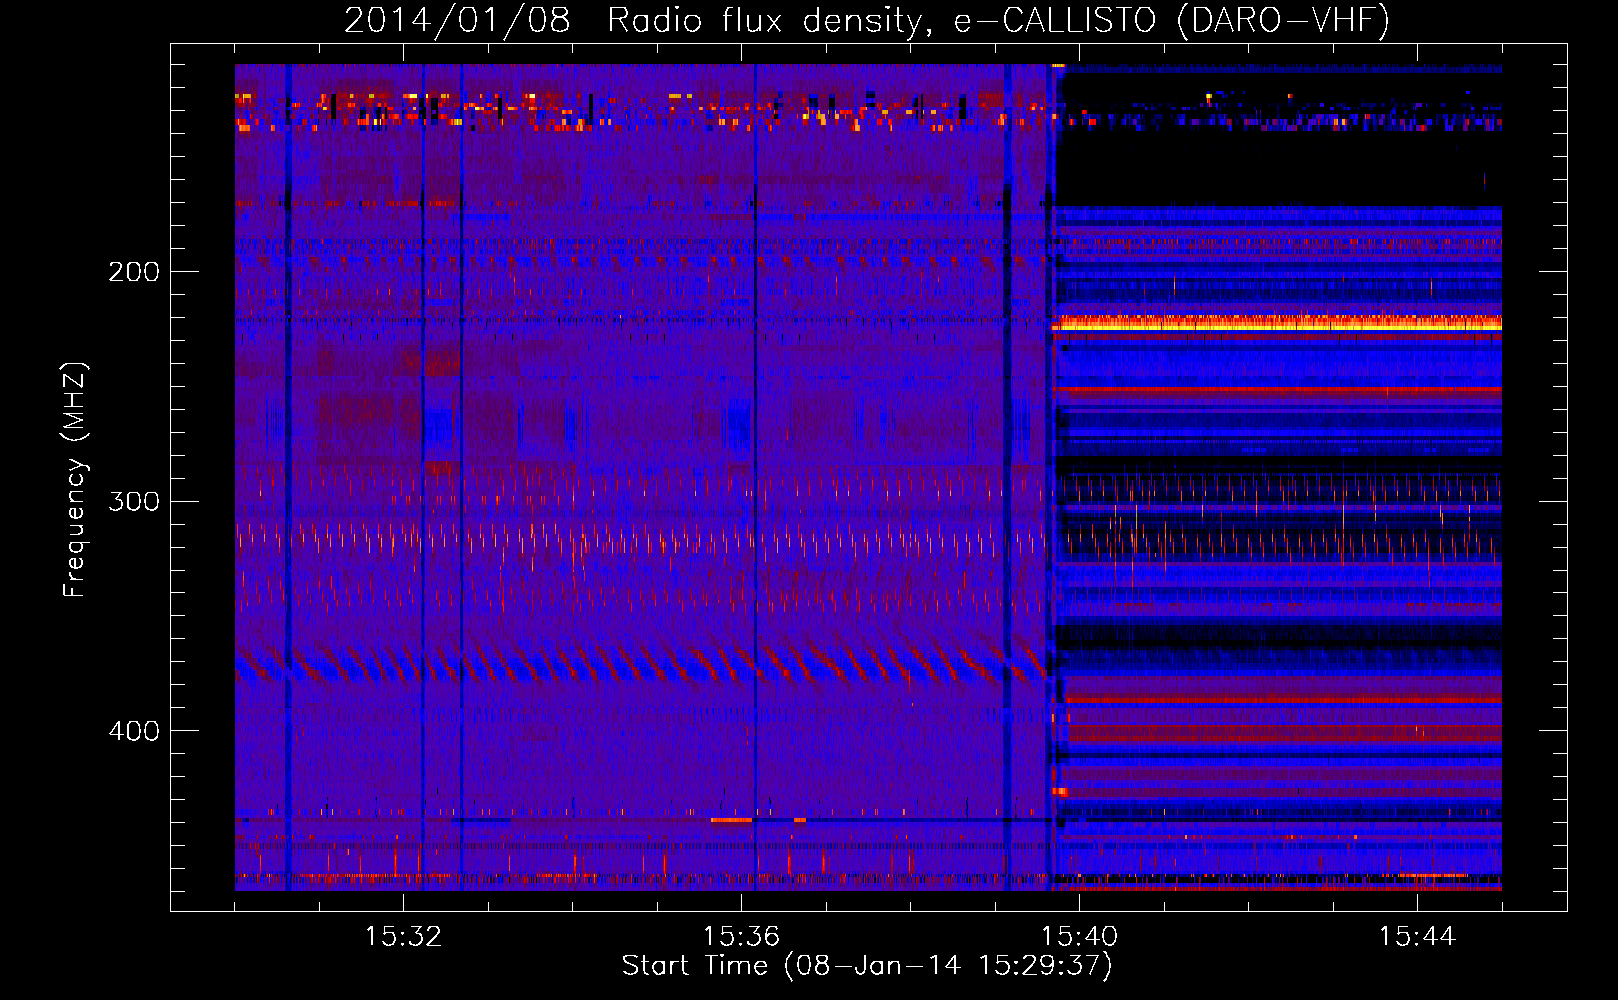Click the 300 frequency tick label

(x=134, y=501)
